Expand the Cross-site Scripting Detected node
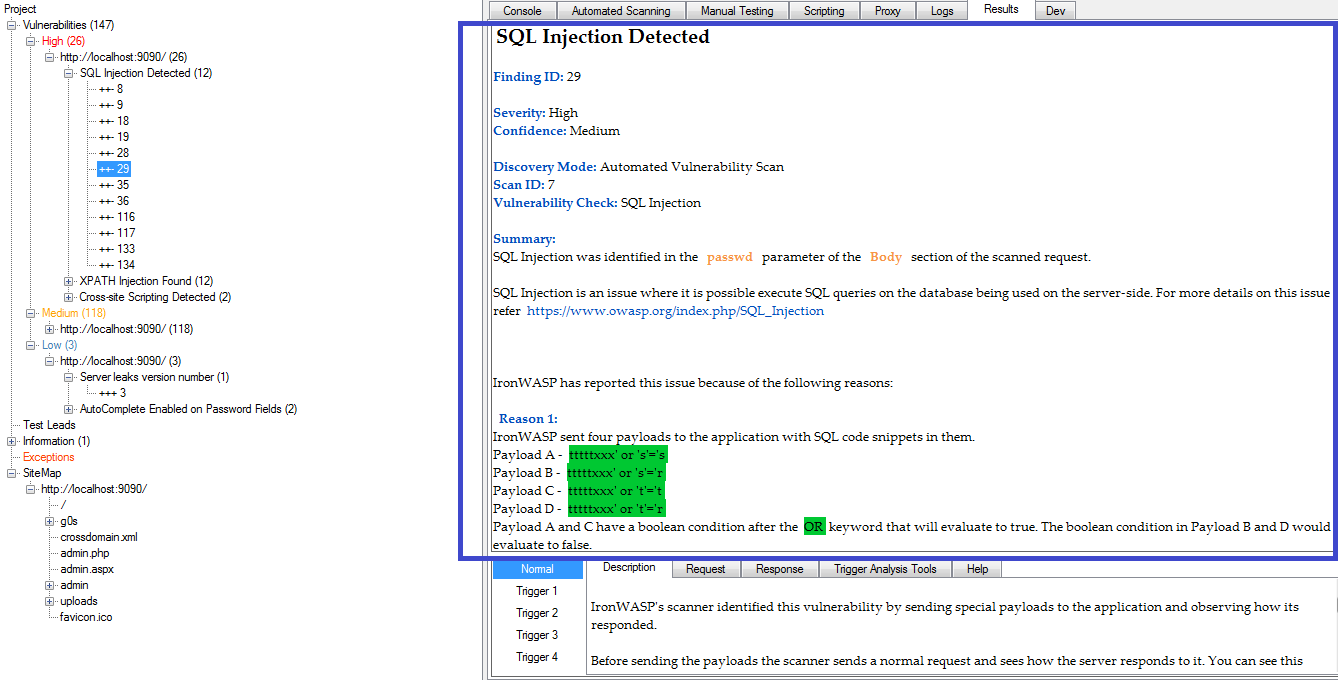Image resolution: width=1338 pixels, height=680 pixels. [70, 296]
